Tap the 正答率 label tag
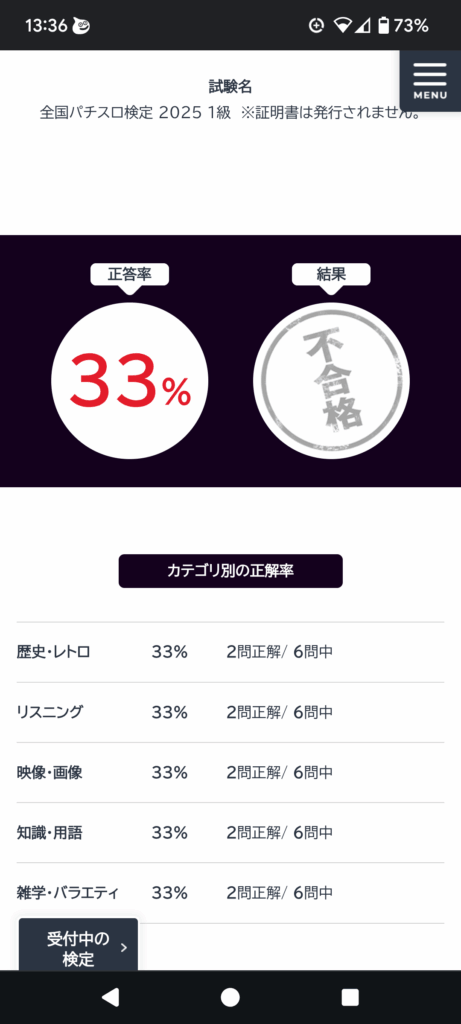This screenshot has width=461, height=1024. click(x=129, y=275)
